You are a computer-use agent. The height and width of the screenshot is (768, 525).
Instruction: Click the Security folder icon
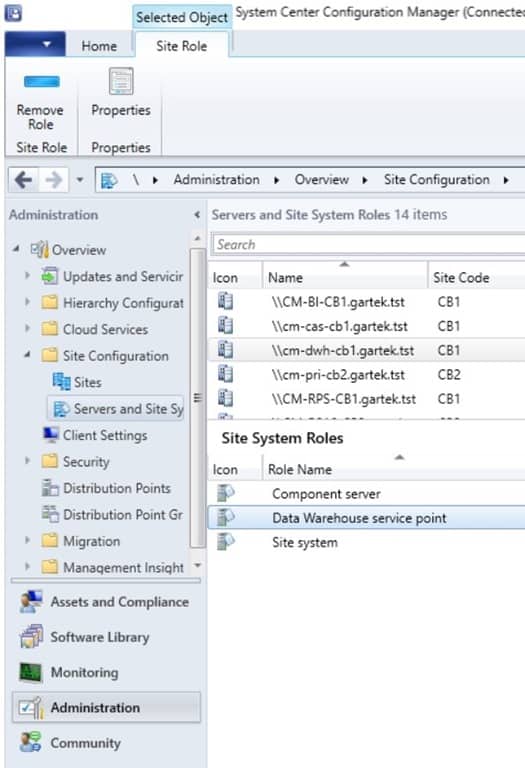[x=50, y=461]
